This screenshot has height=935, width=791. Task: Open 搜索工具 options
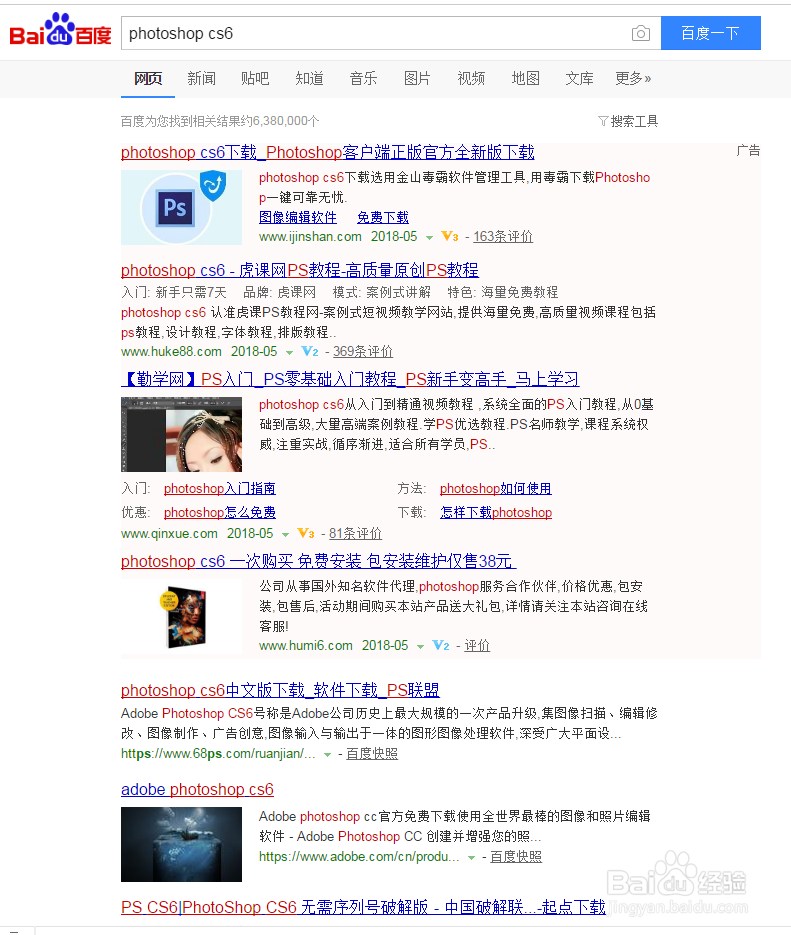click(634, 122)
